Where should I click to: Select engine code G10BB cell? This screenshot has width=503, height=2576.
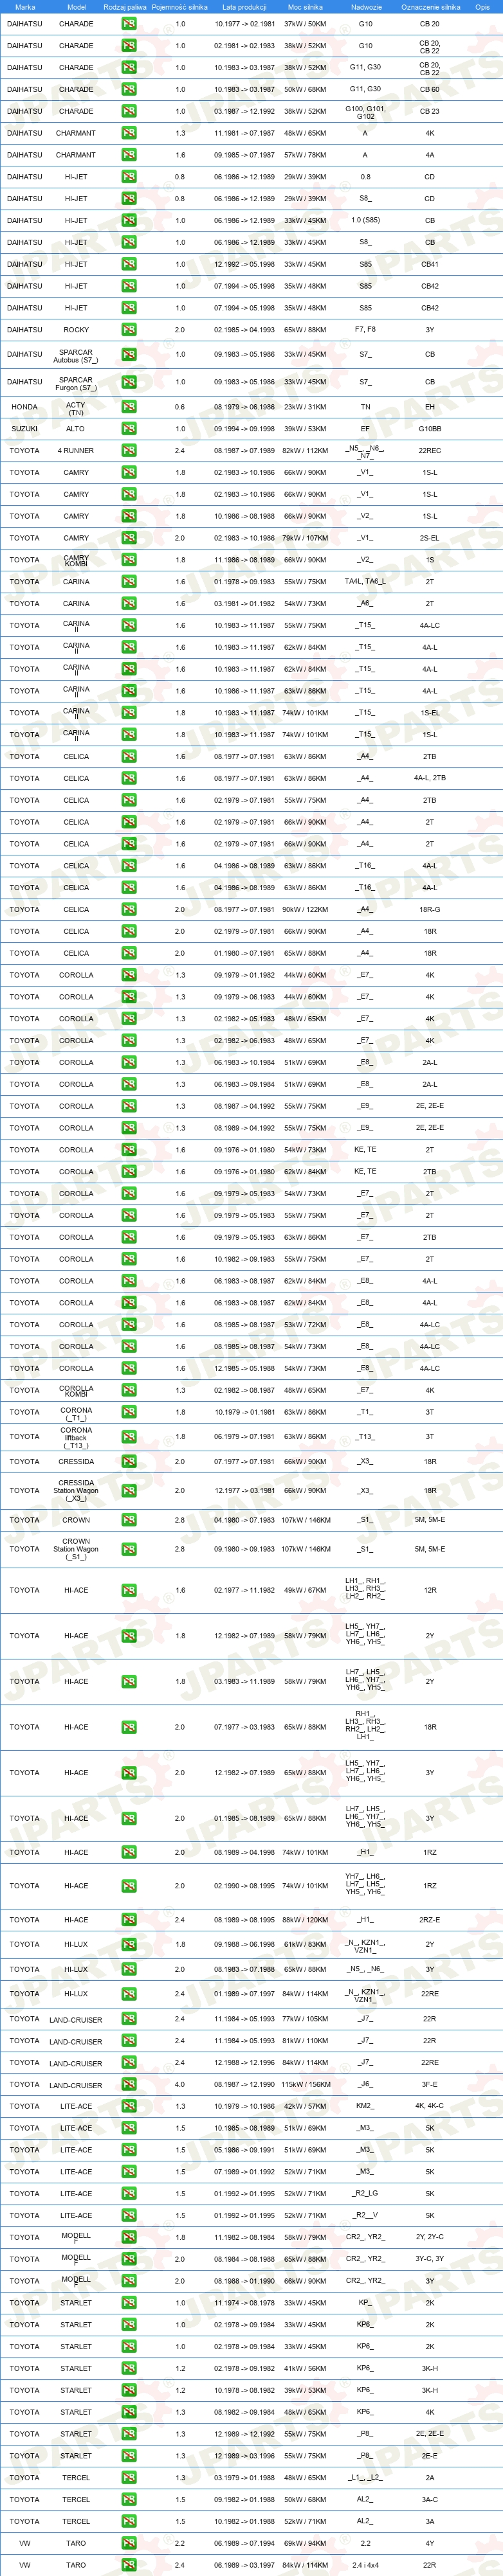click(x=430, y=429)
